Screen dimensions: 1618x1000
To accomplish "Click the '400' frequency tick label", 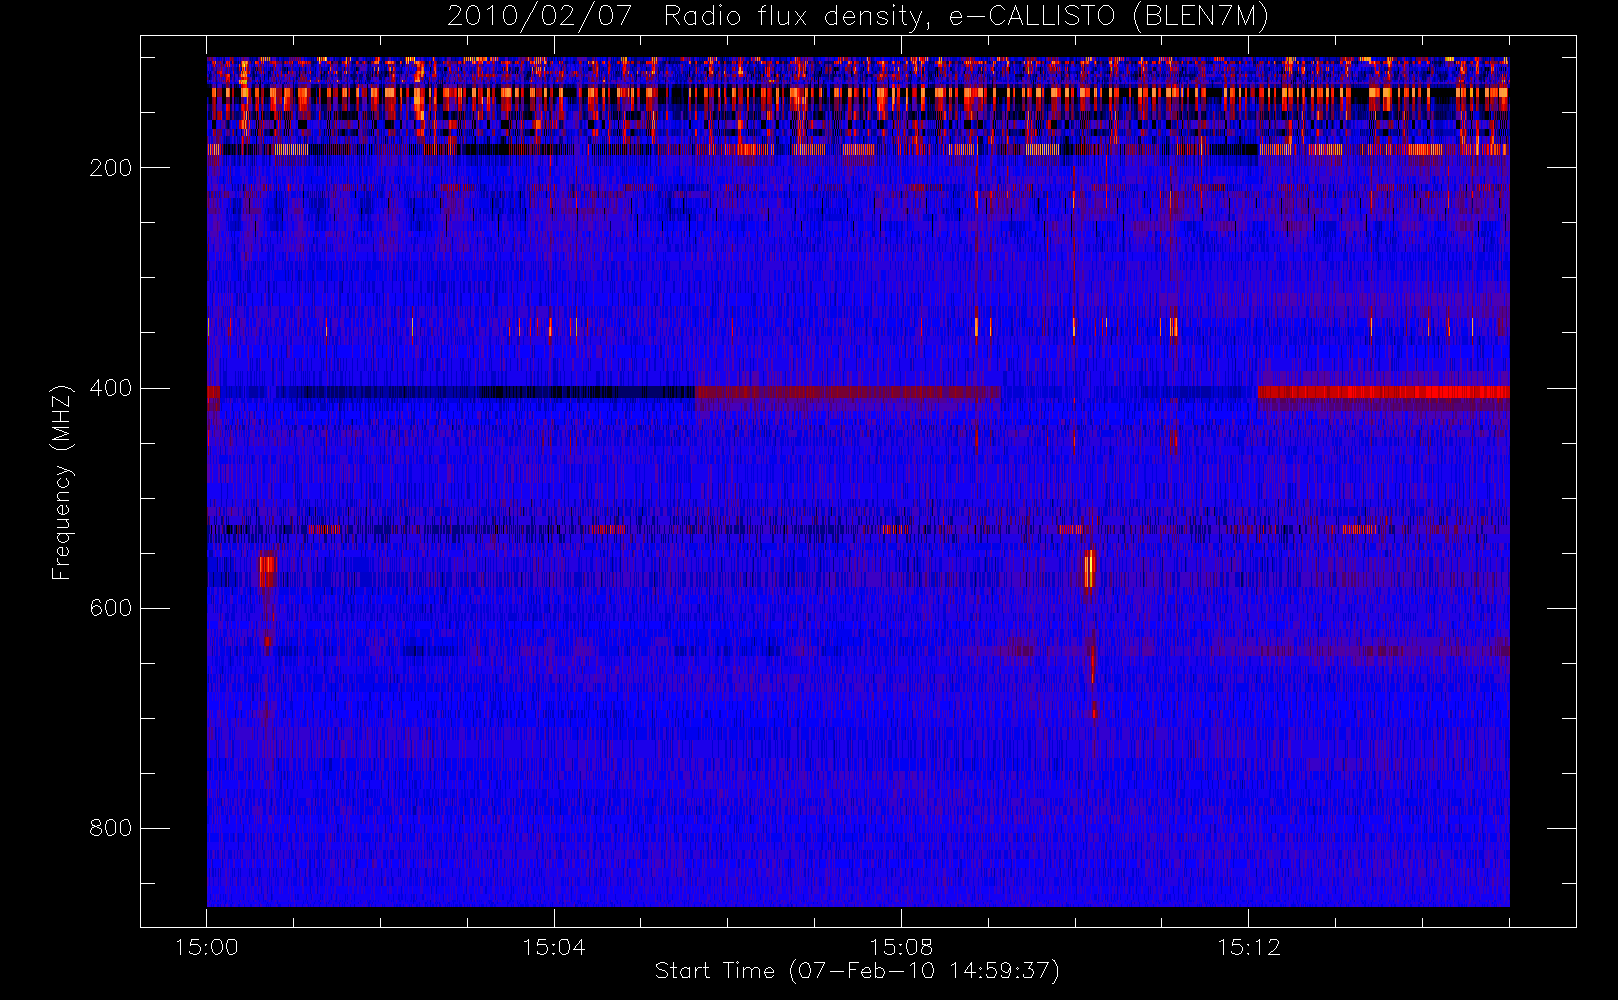I will click(110, 388).
